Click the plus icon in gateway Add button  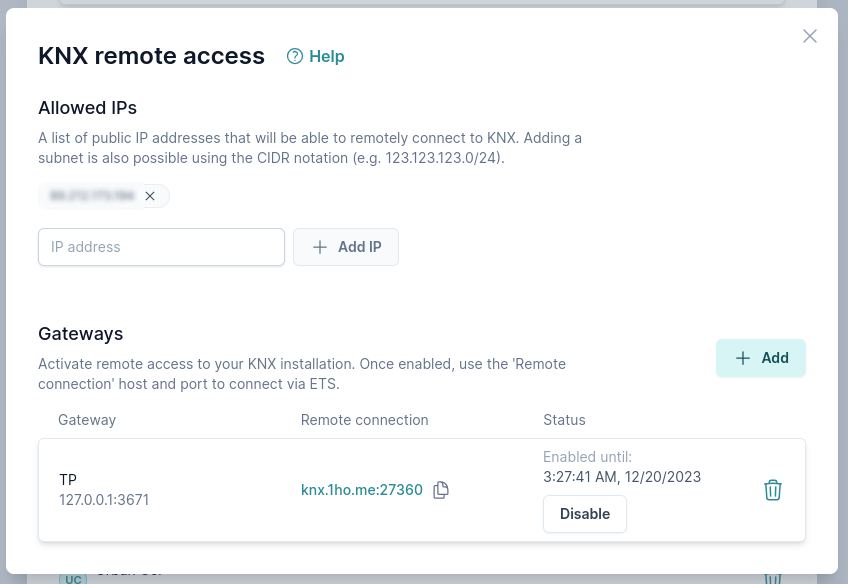click(x=743, y=358)
